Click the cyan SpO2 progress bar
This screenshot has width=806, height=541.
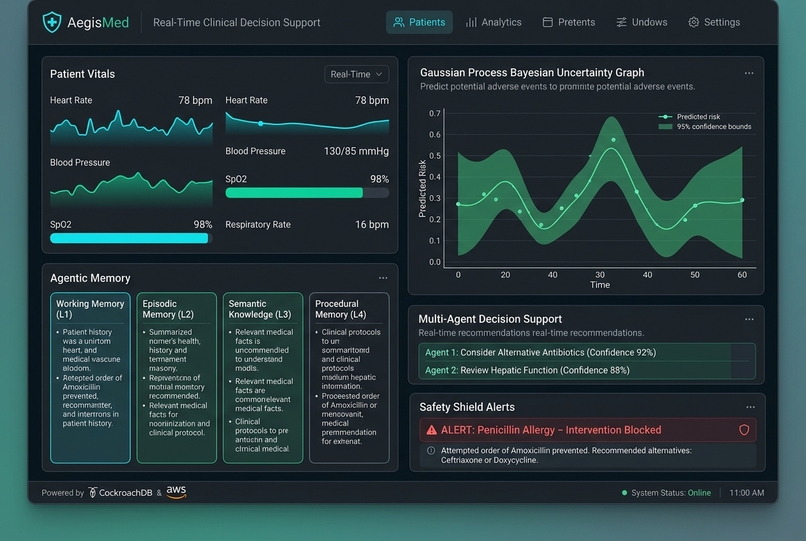pyautogui.click(x=129, y=238)
